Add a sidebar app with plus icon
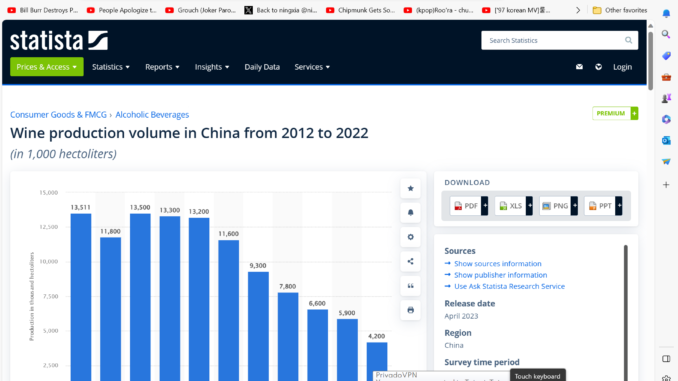Viewport: 678px width, 381px height. click(x=666, y=185)
